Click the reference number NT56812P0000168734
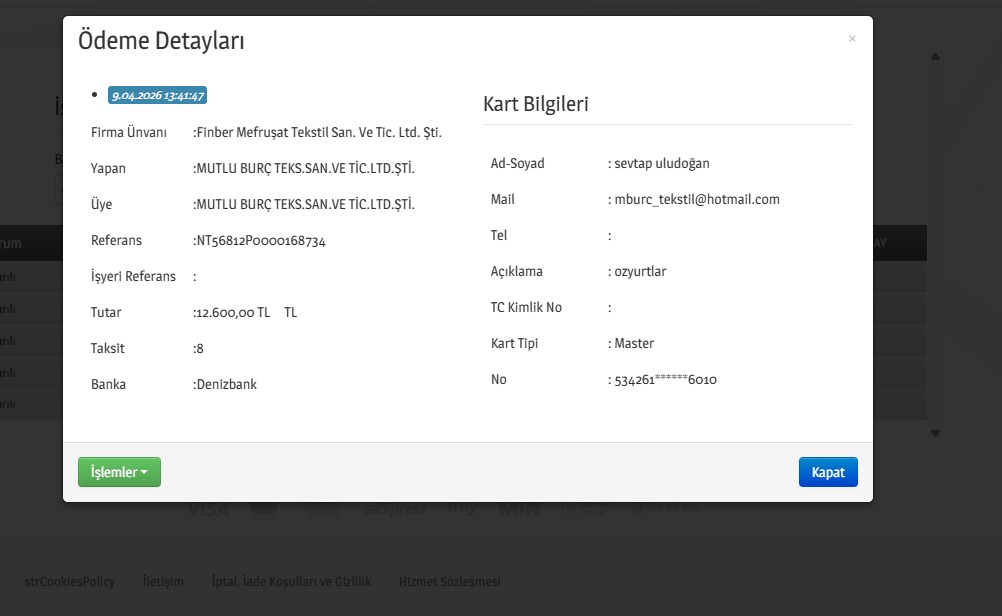 tap(261, 241)
